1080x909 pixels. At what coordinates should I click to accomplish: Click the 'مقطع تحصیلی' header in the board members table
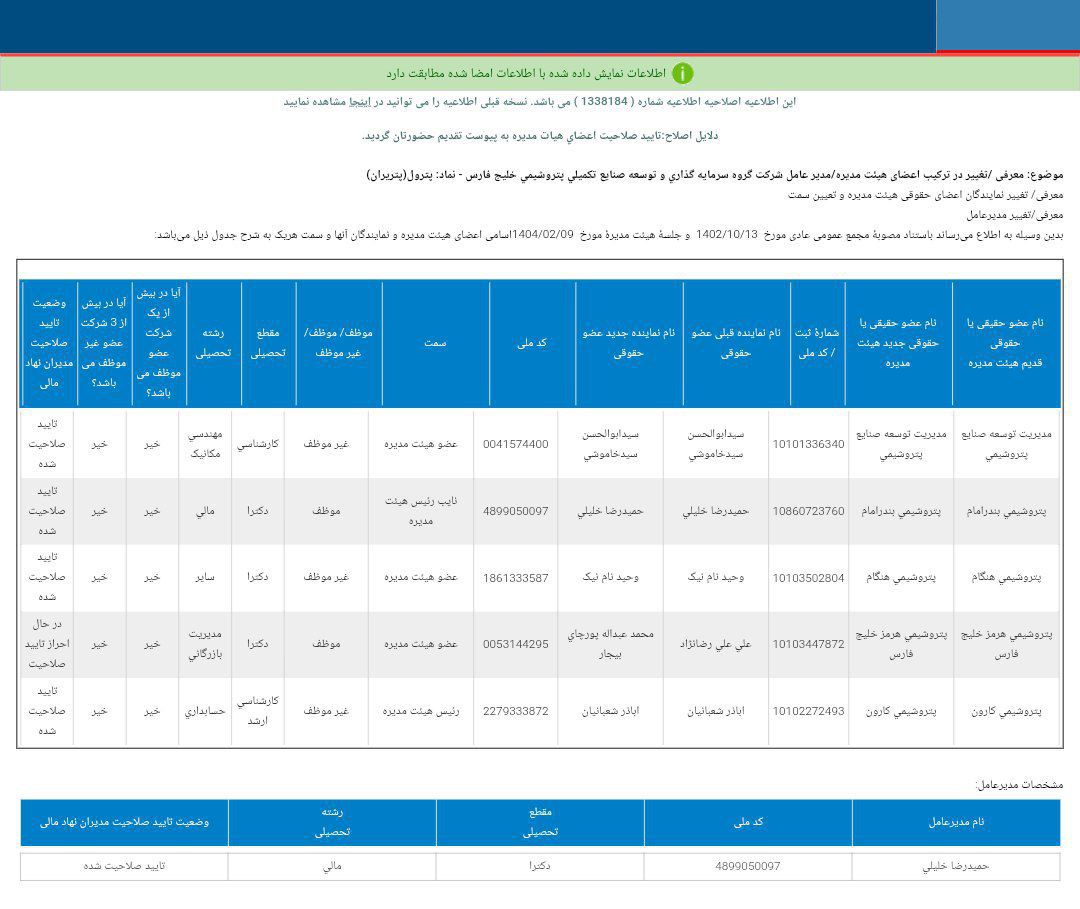pyautogui.click(x=268, y=343)
